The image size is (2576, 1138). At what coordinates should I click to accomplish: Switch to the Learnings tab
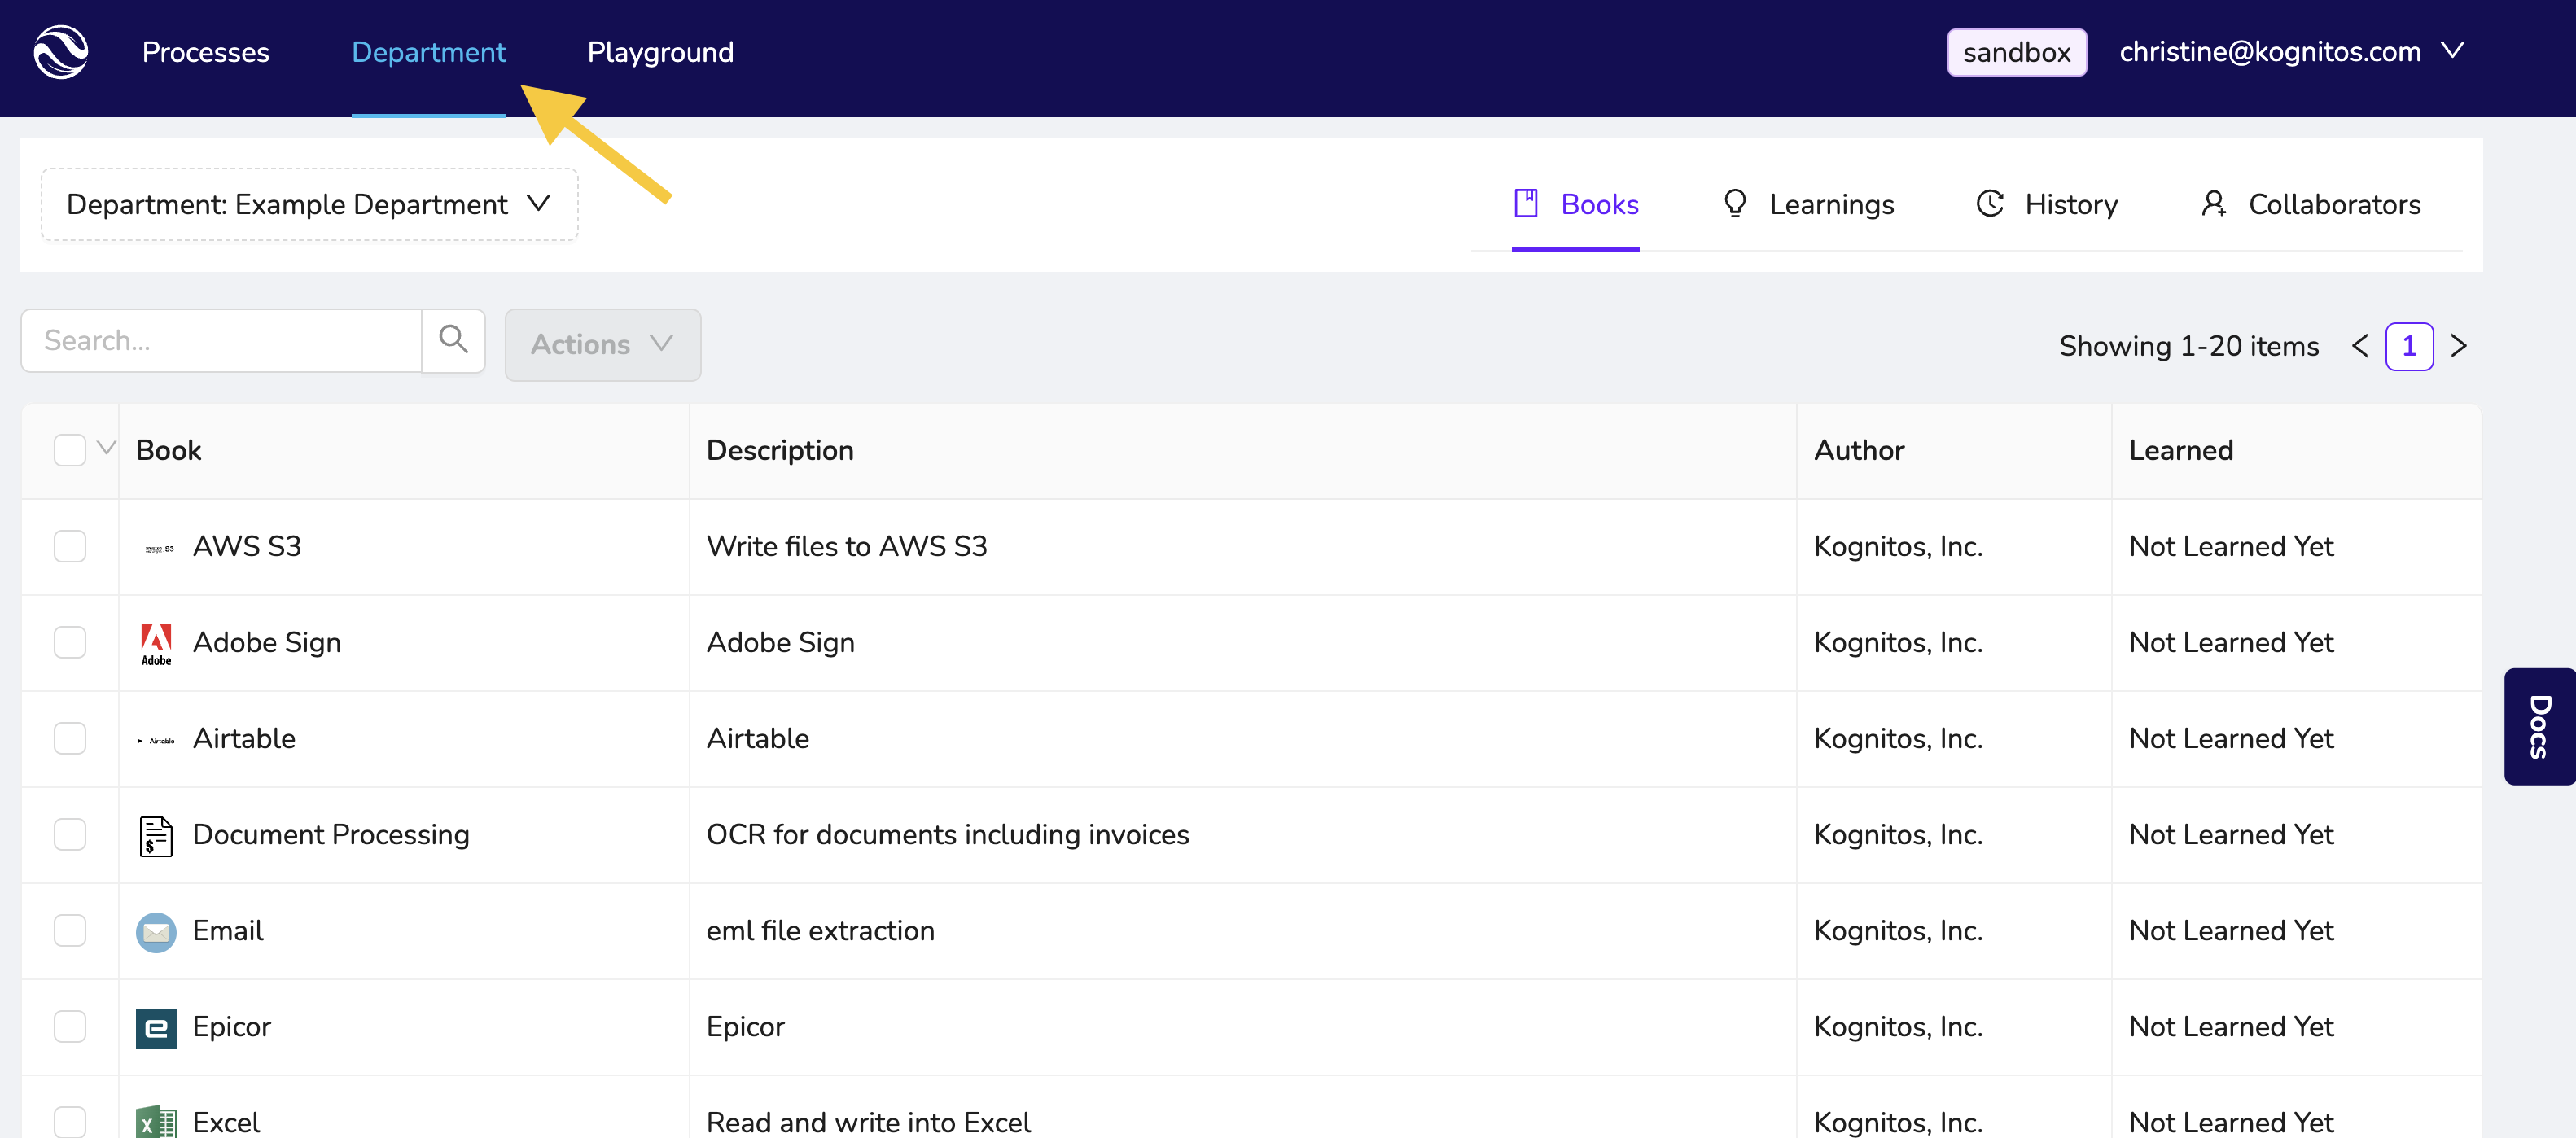pos(1808,204)
